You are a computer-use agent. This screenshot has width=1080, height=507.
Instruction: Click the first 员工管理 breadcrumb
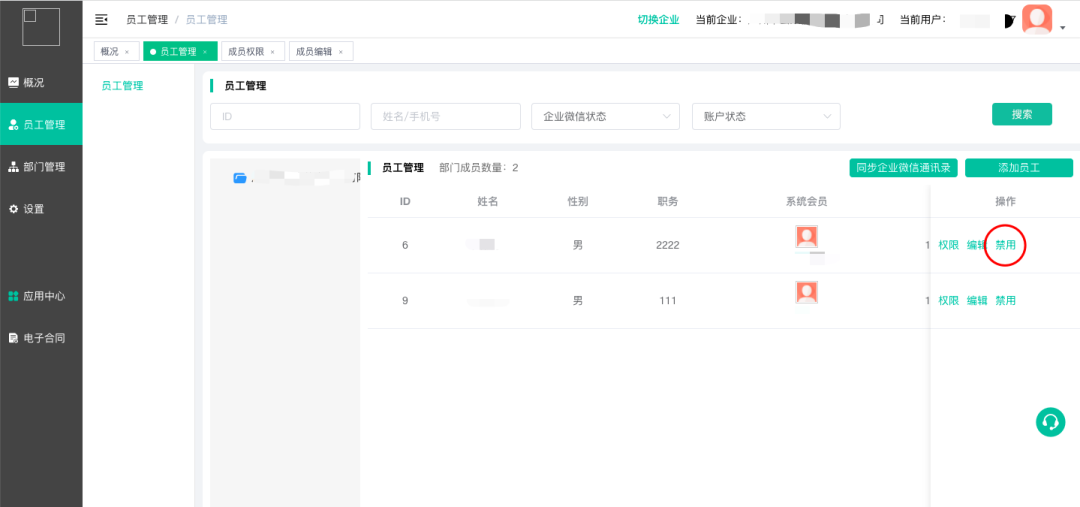pyautogui.click(x=147, y=20)
